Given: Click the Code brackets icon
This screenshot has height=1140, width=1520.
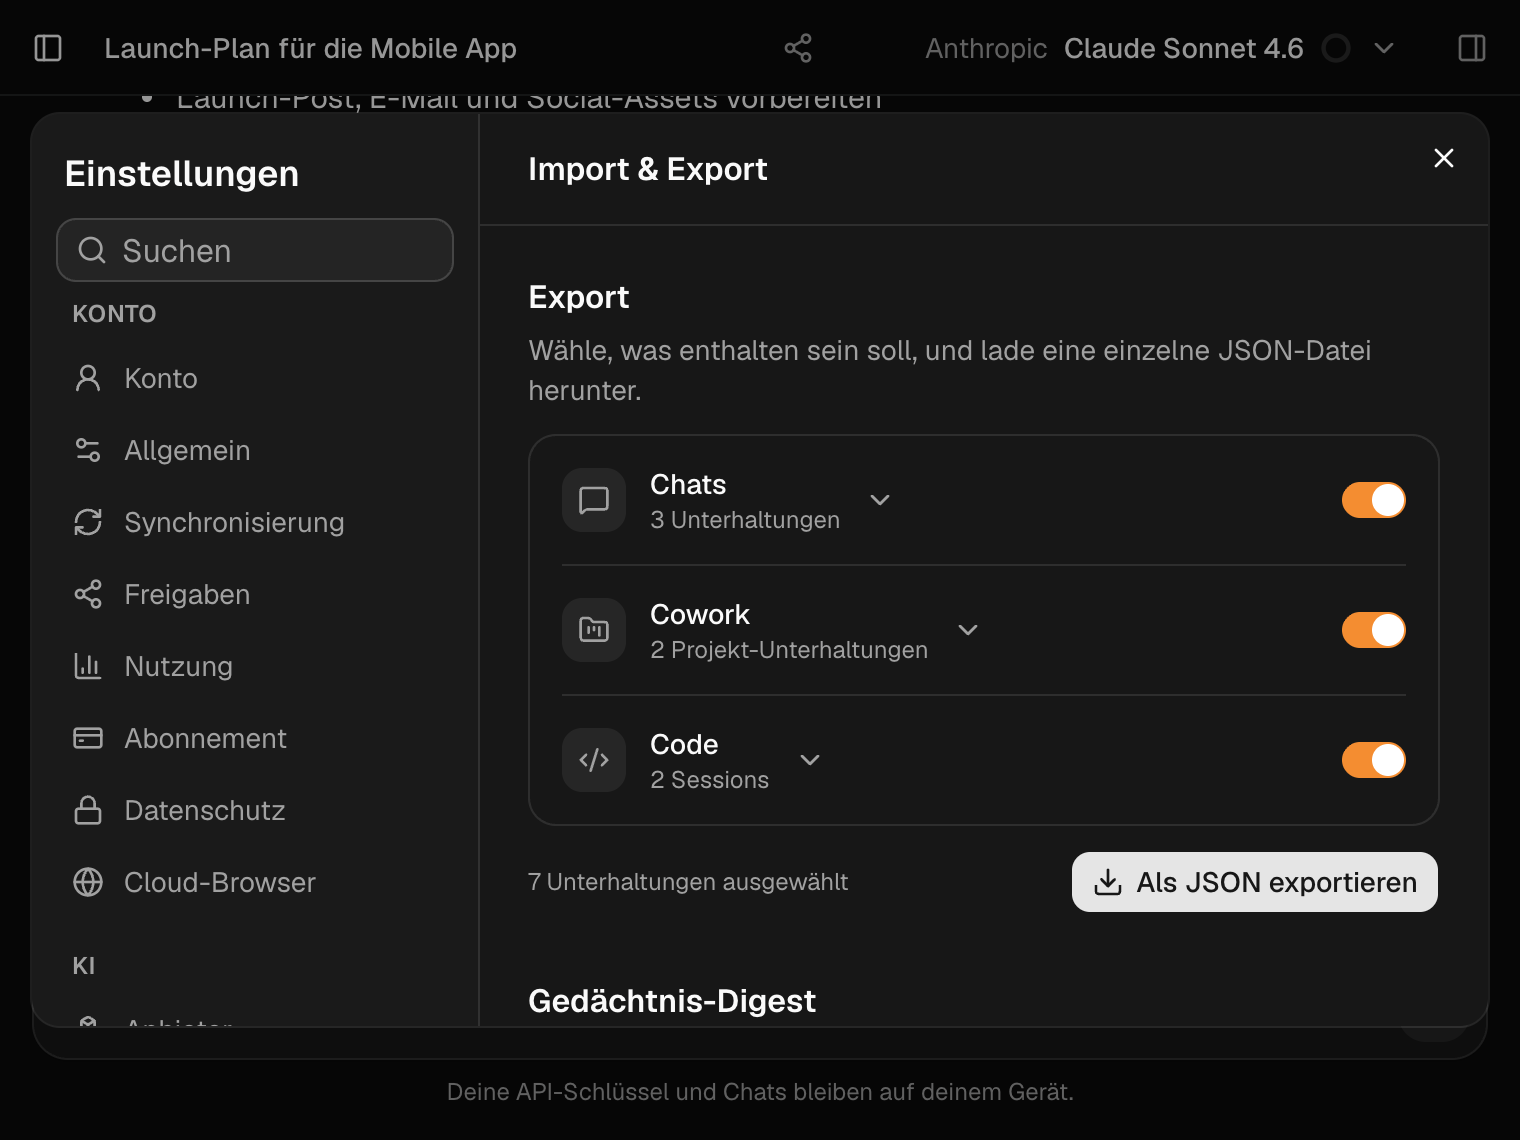Looking at the screenshot, I should coord(594,760).
